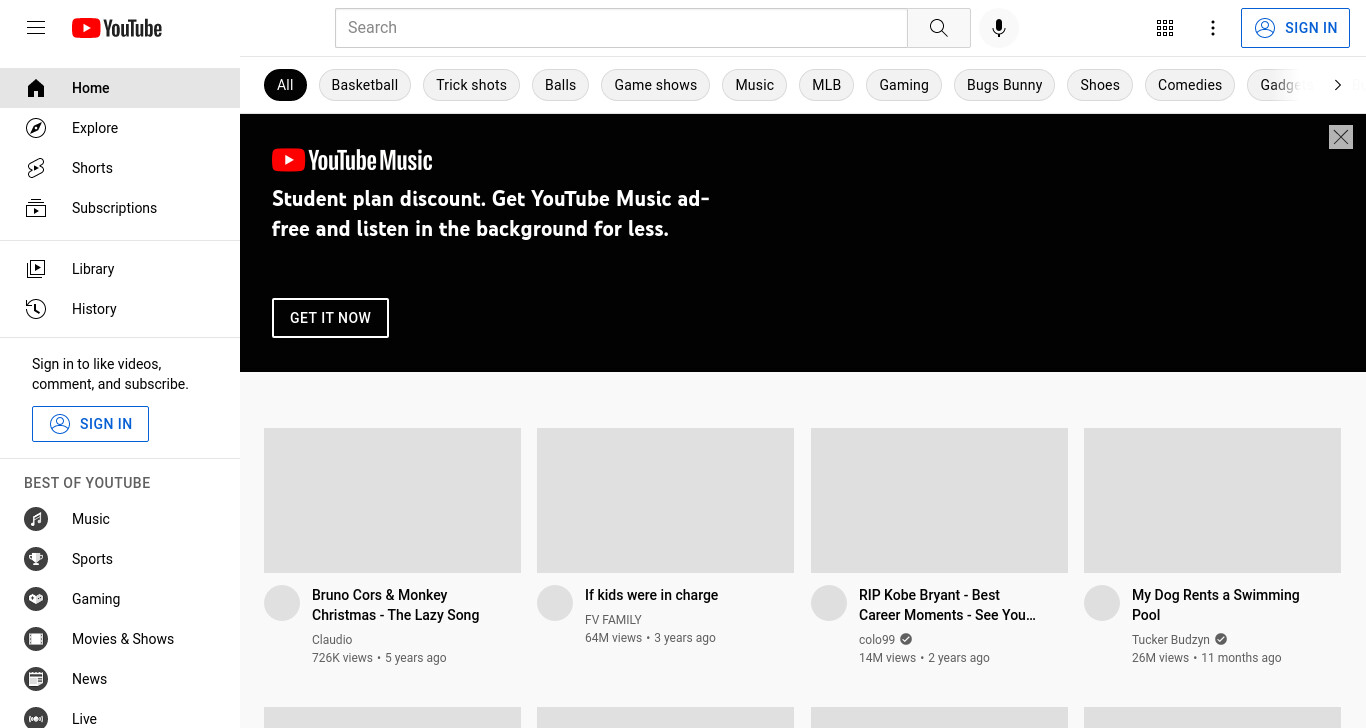Open History label in sidebar
This screenshot has height=728, width=1366.
(94, 309)
